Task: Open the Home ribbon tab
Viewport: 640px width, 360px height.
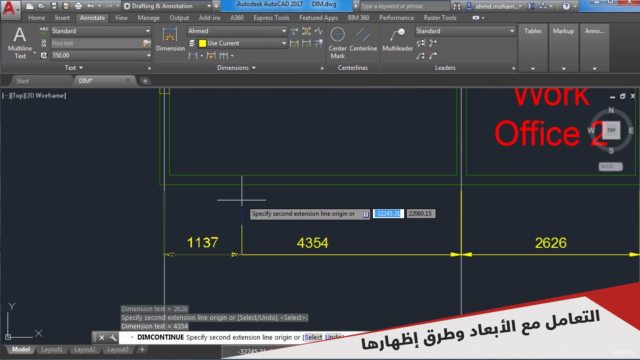Action: pos(36,18)
